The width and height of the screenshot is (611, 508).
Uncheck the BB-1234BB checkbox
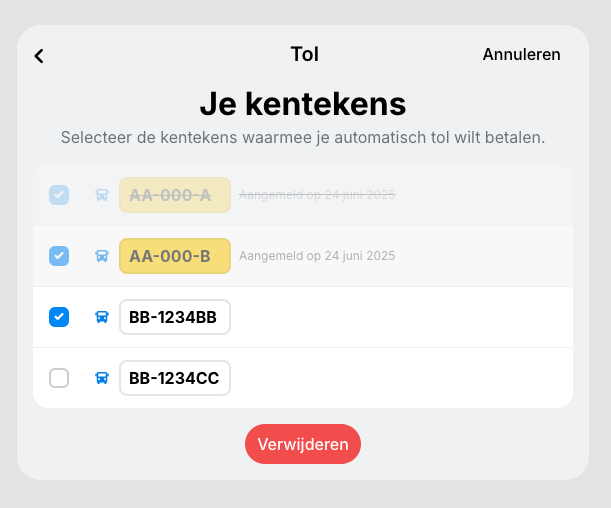[x=59, y=317]
